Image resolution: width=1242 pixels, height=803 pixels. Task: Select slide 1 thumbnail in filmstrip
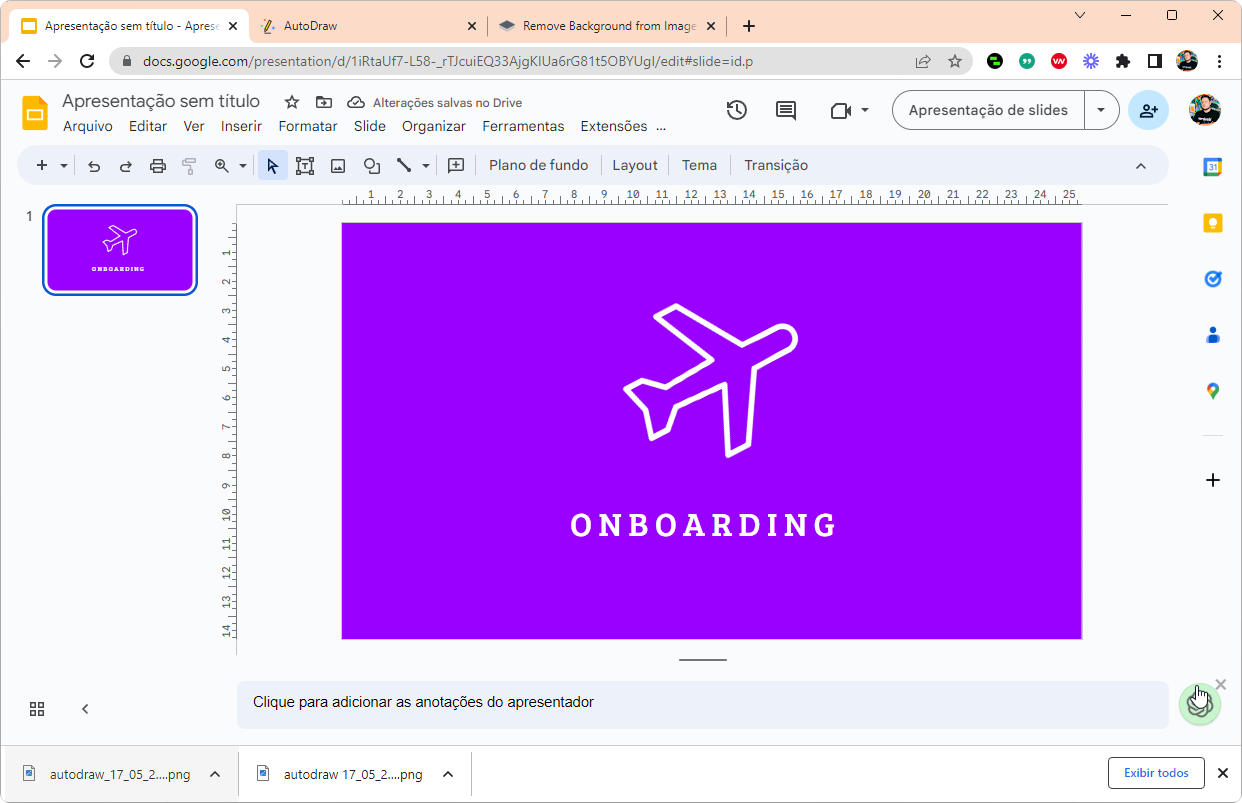click(120, 250)
